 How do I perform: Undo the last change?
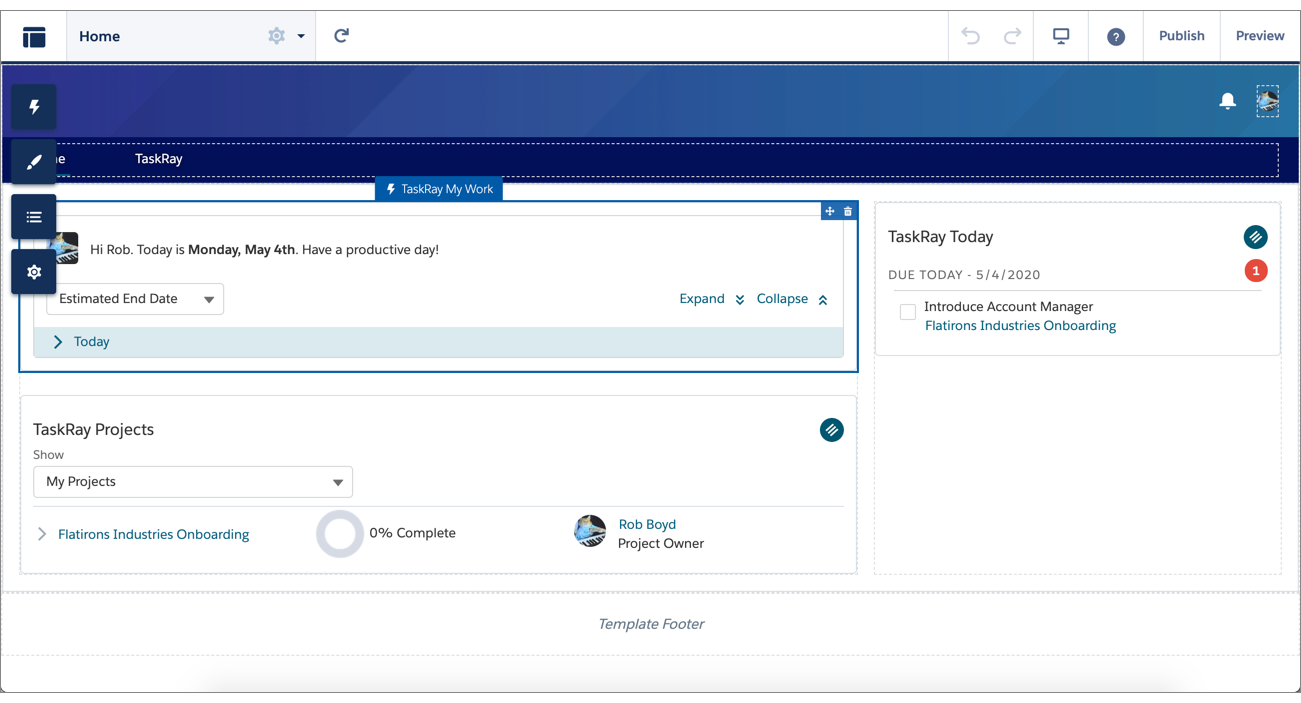click(970, 36)
